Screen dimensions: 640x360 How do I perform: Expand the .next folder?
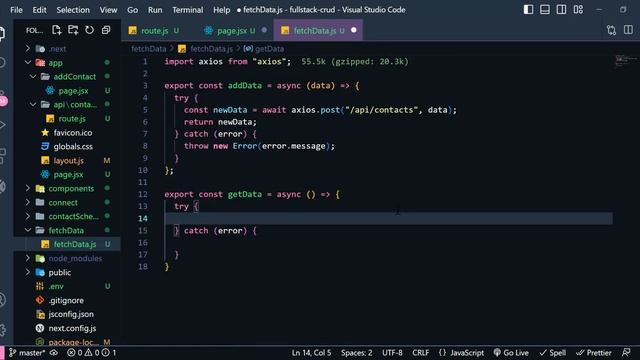28,49
